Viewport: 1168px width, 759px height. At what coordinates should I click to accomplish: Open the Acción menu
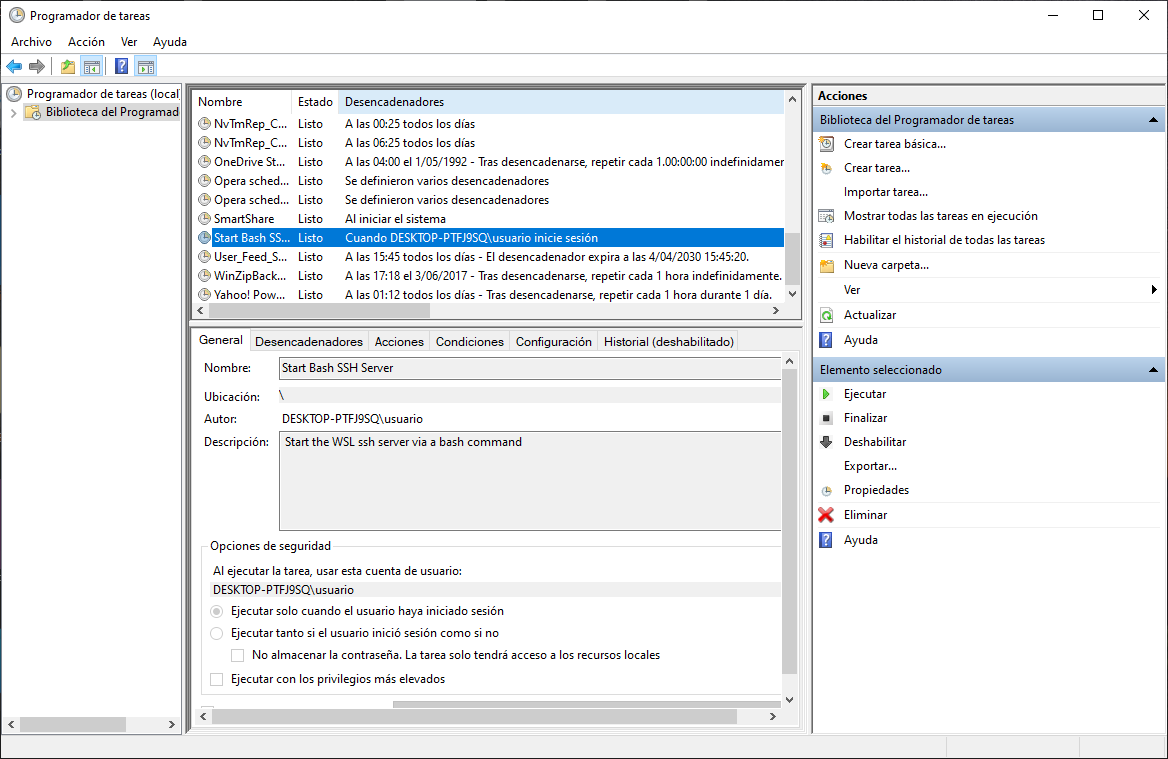86,42
